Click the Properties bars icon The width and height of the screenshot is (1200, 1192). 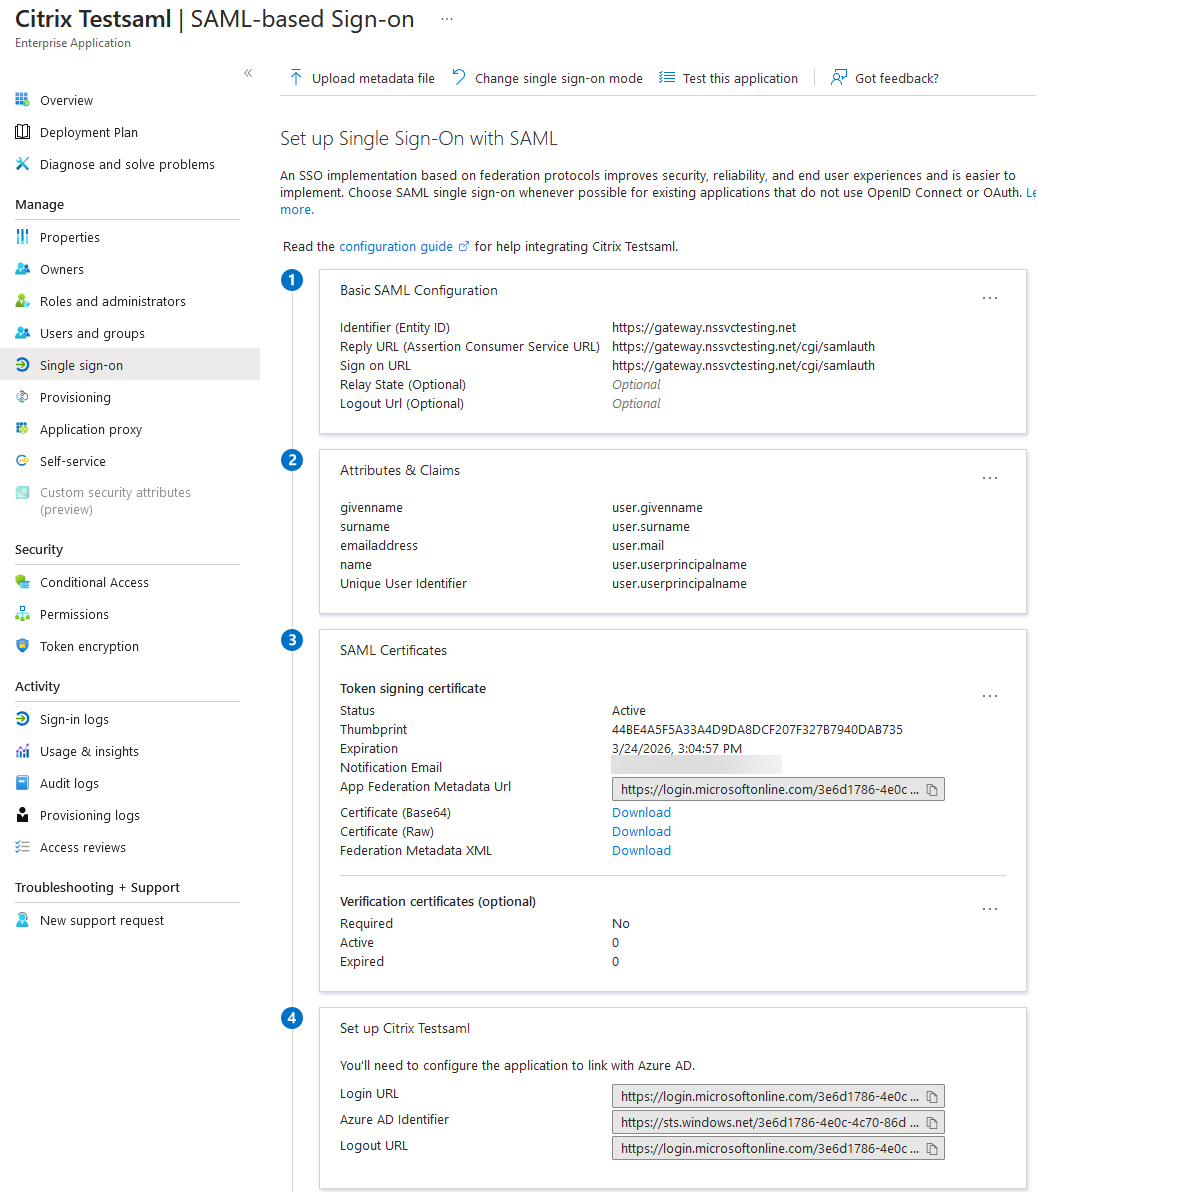coord(22,237)
